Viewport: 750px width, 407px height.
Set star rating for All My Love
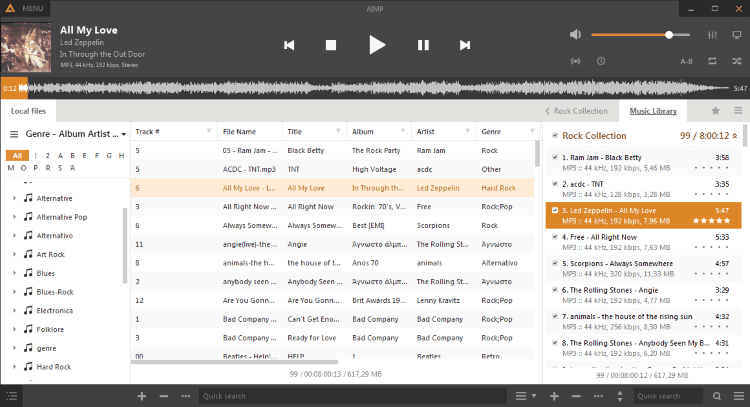[x=711, y=220]
